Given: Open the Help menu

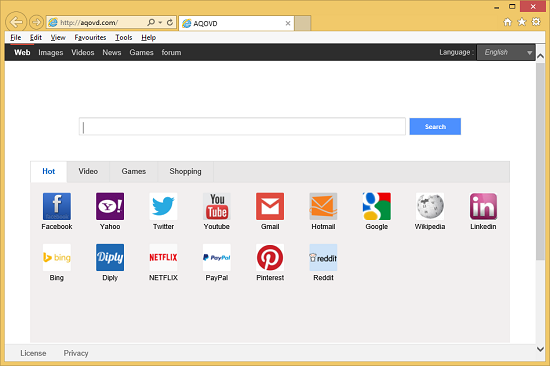Looking at the screenshot, I should pyautogui.click(x=148, y=38).
